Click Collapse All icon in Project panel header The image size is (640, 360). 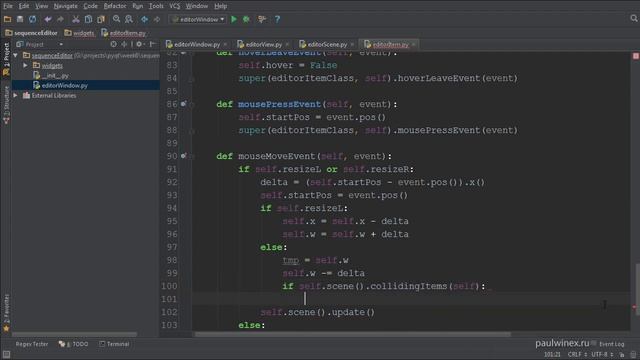(124, 44)
